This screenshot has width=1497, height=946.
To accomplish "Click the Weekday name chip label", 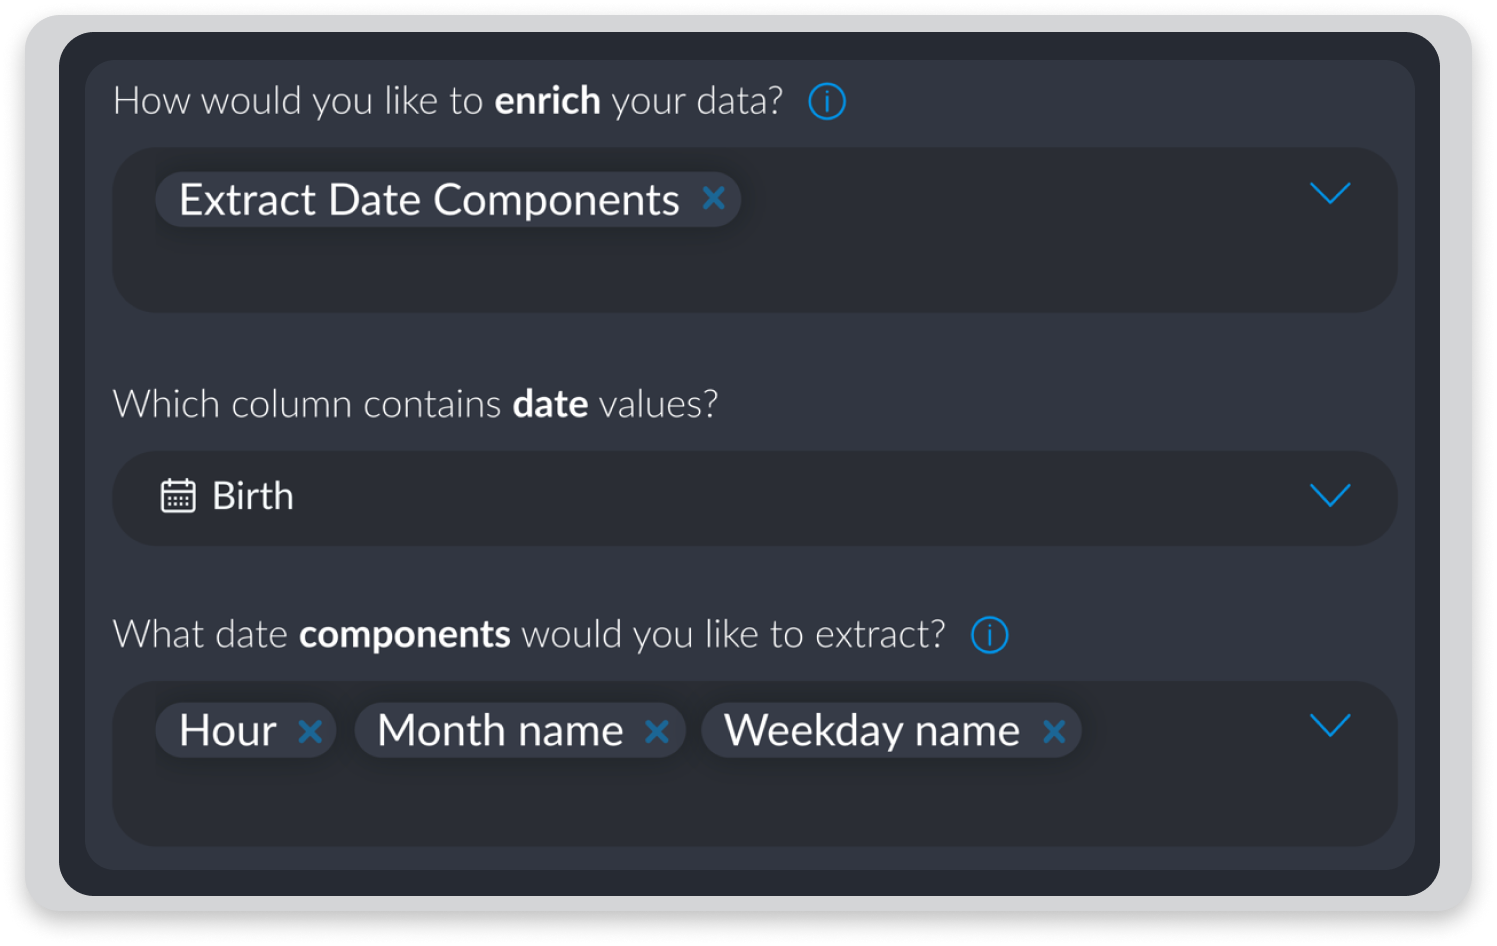I will (872, 731).
